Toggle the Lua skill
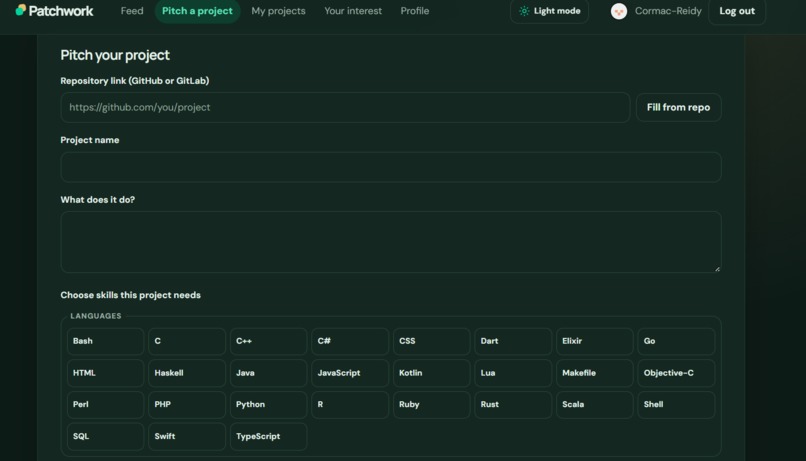 tap(513, 373)
